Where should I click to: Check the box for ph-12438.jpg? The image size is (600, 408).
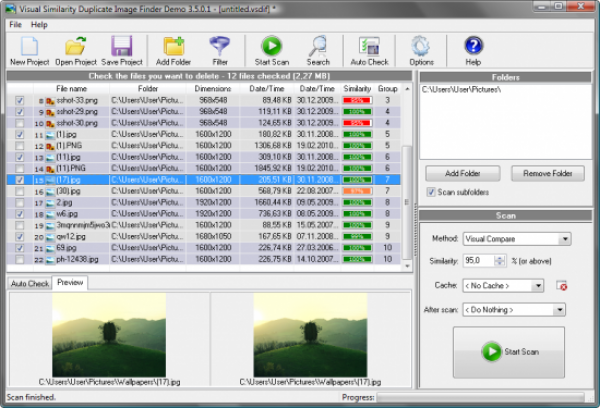pos(21,259)
